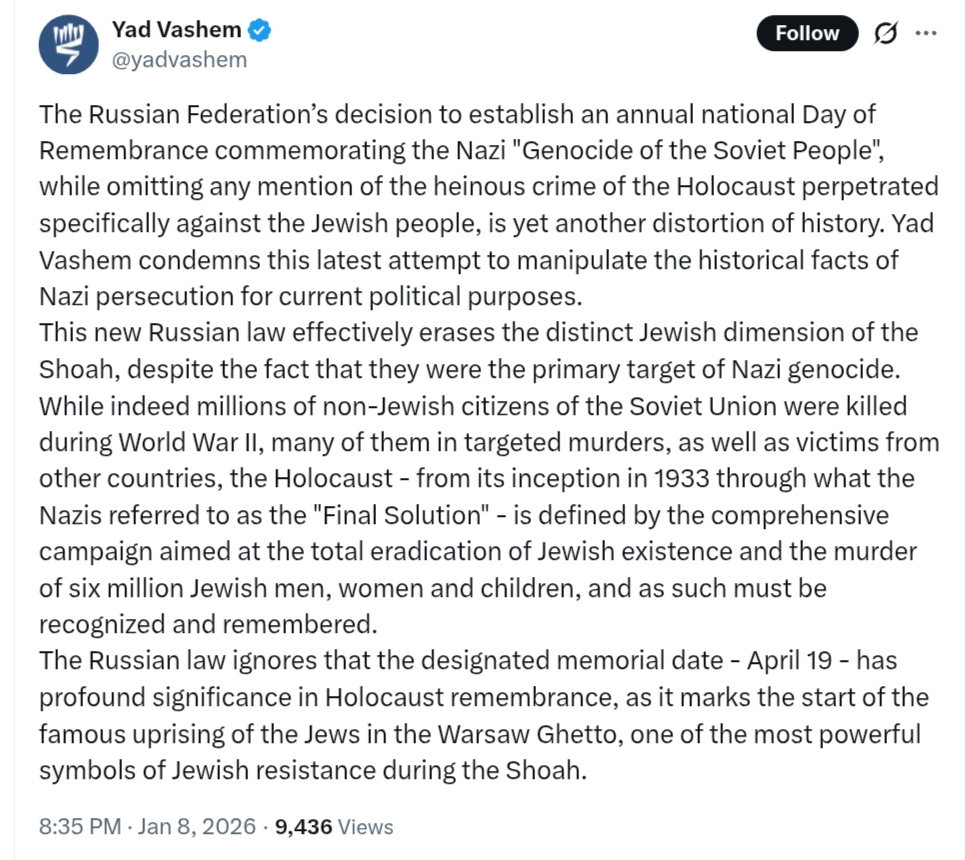The height and width of the screenshot is (860, 965).
Task: Click the @yadvashem handle
Action: (x=179, y=60)
